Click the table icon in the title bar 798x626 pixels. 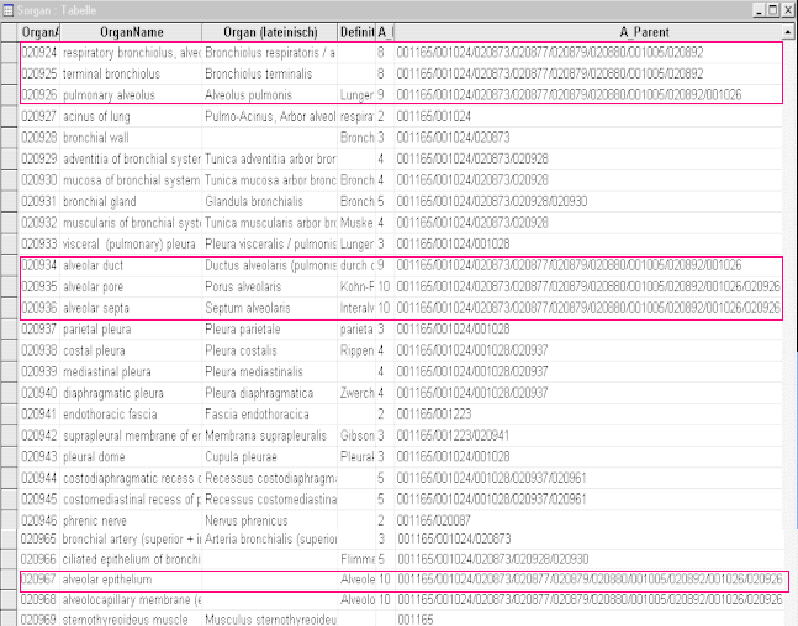click(x=8, y=9)
